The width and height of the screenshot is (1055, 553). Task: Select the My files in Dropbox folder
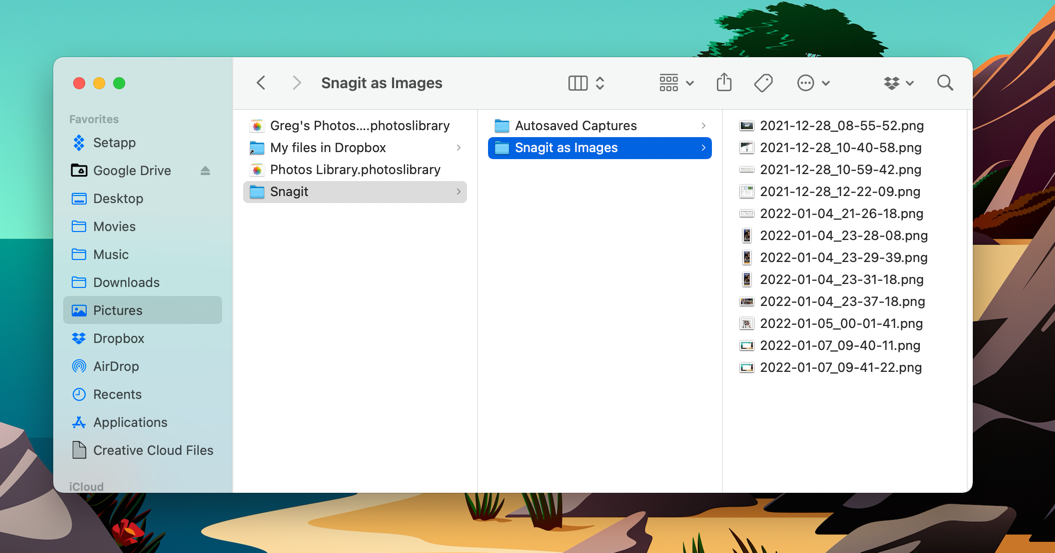355,148
